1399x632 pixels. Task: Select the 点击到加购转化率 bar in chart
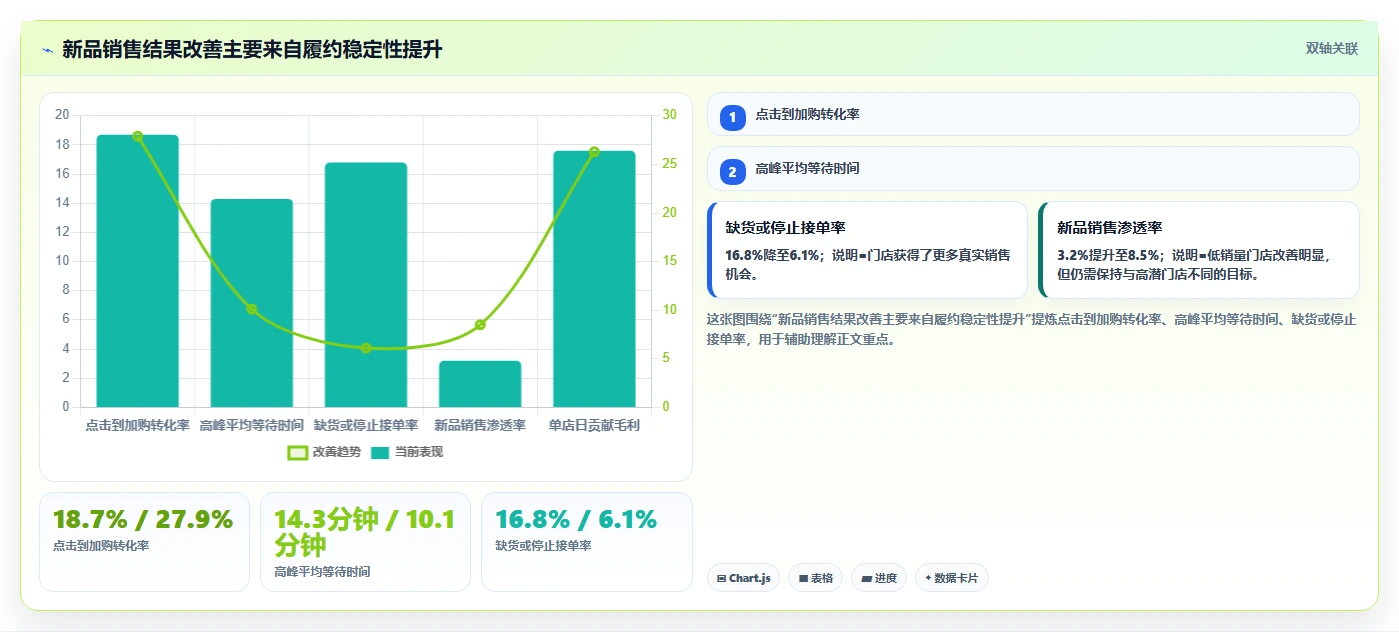pyautogui.click(x=138, y=271)
